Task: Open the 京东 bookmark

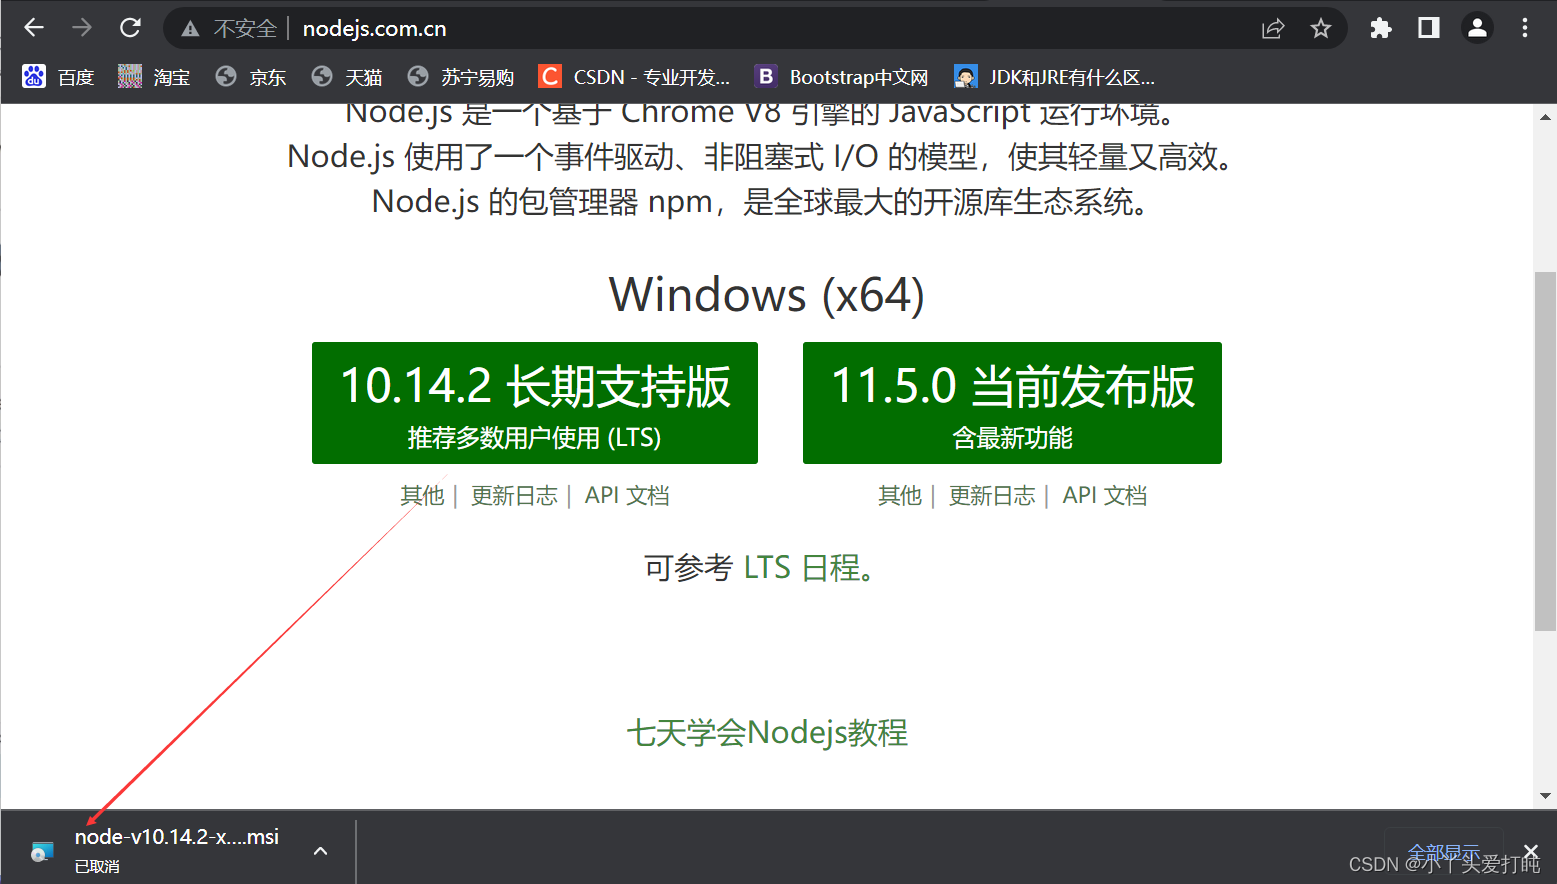Action: coord(251,77)
